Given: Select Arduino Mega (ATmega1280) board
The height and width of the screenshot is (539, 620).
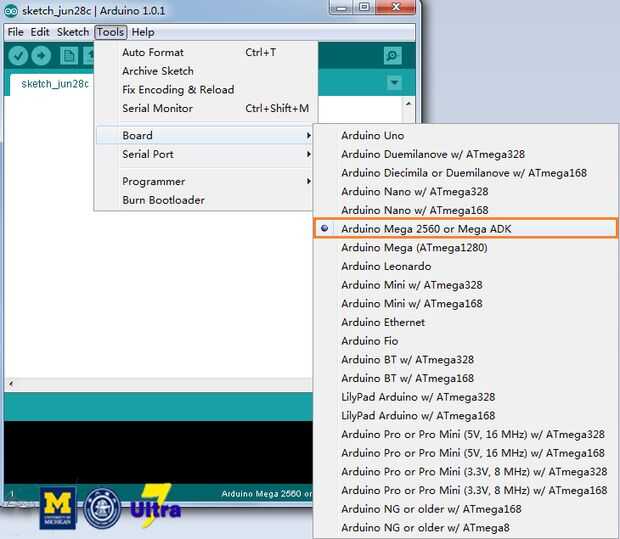Looking at the screenshot, I should [x=466, y=248].
